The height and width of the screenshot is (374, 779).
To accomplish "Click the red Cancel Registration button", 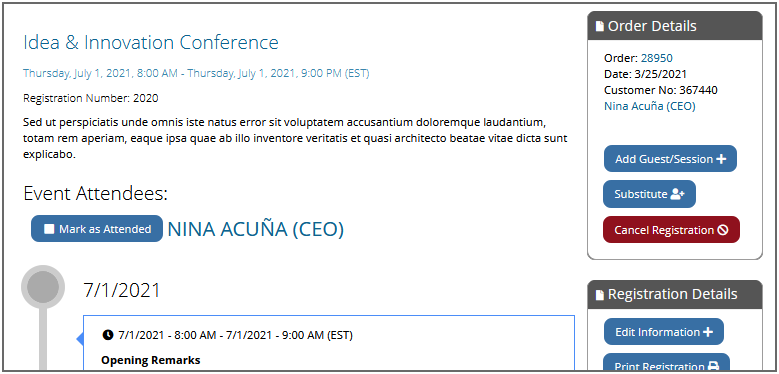I will point(671,230).
